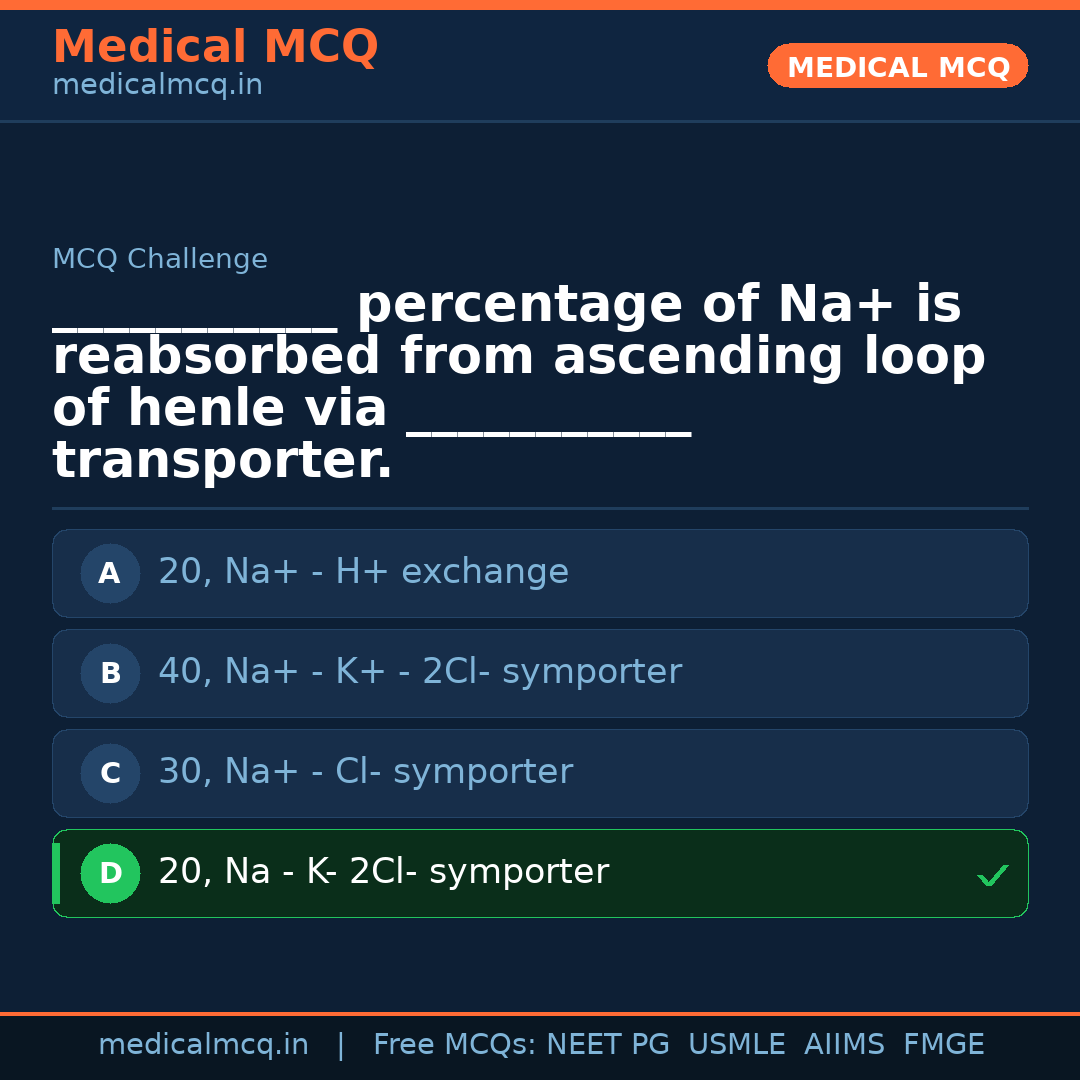The width and height of the screenshot is (1080, 1080).
Task: Click "USMLE" in the footer
Action: [736, 1045]
